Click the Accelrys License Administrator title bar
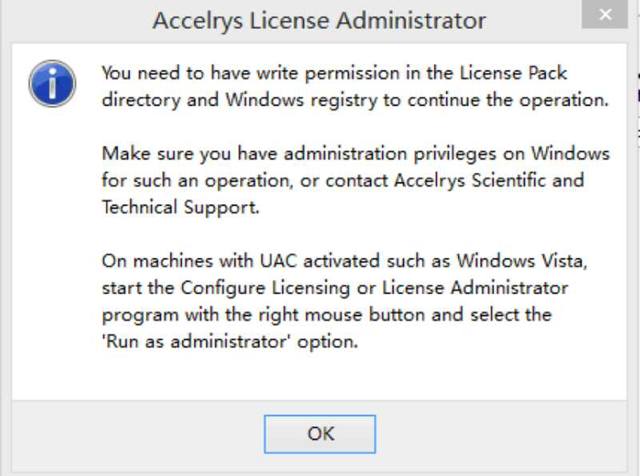 click(319, 20)
